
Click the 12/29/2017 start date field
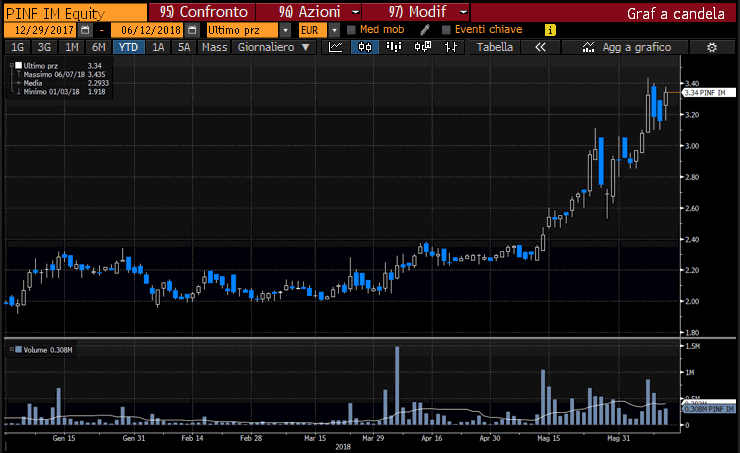pyautogui.click(x=40, y=30)
